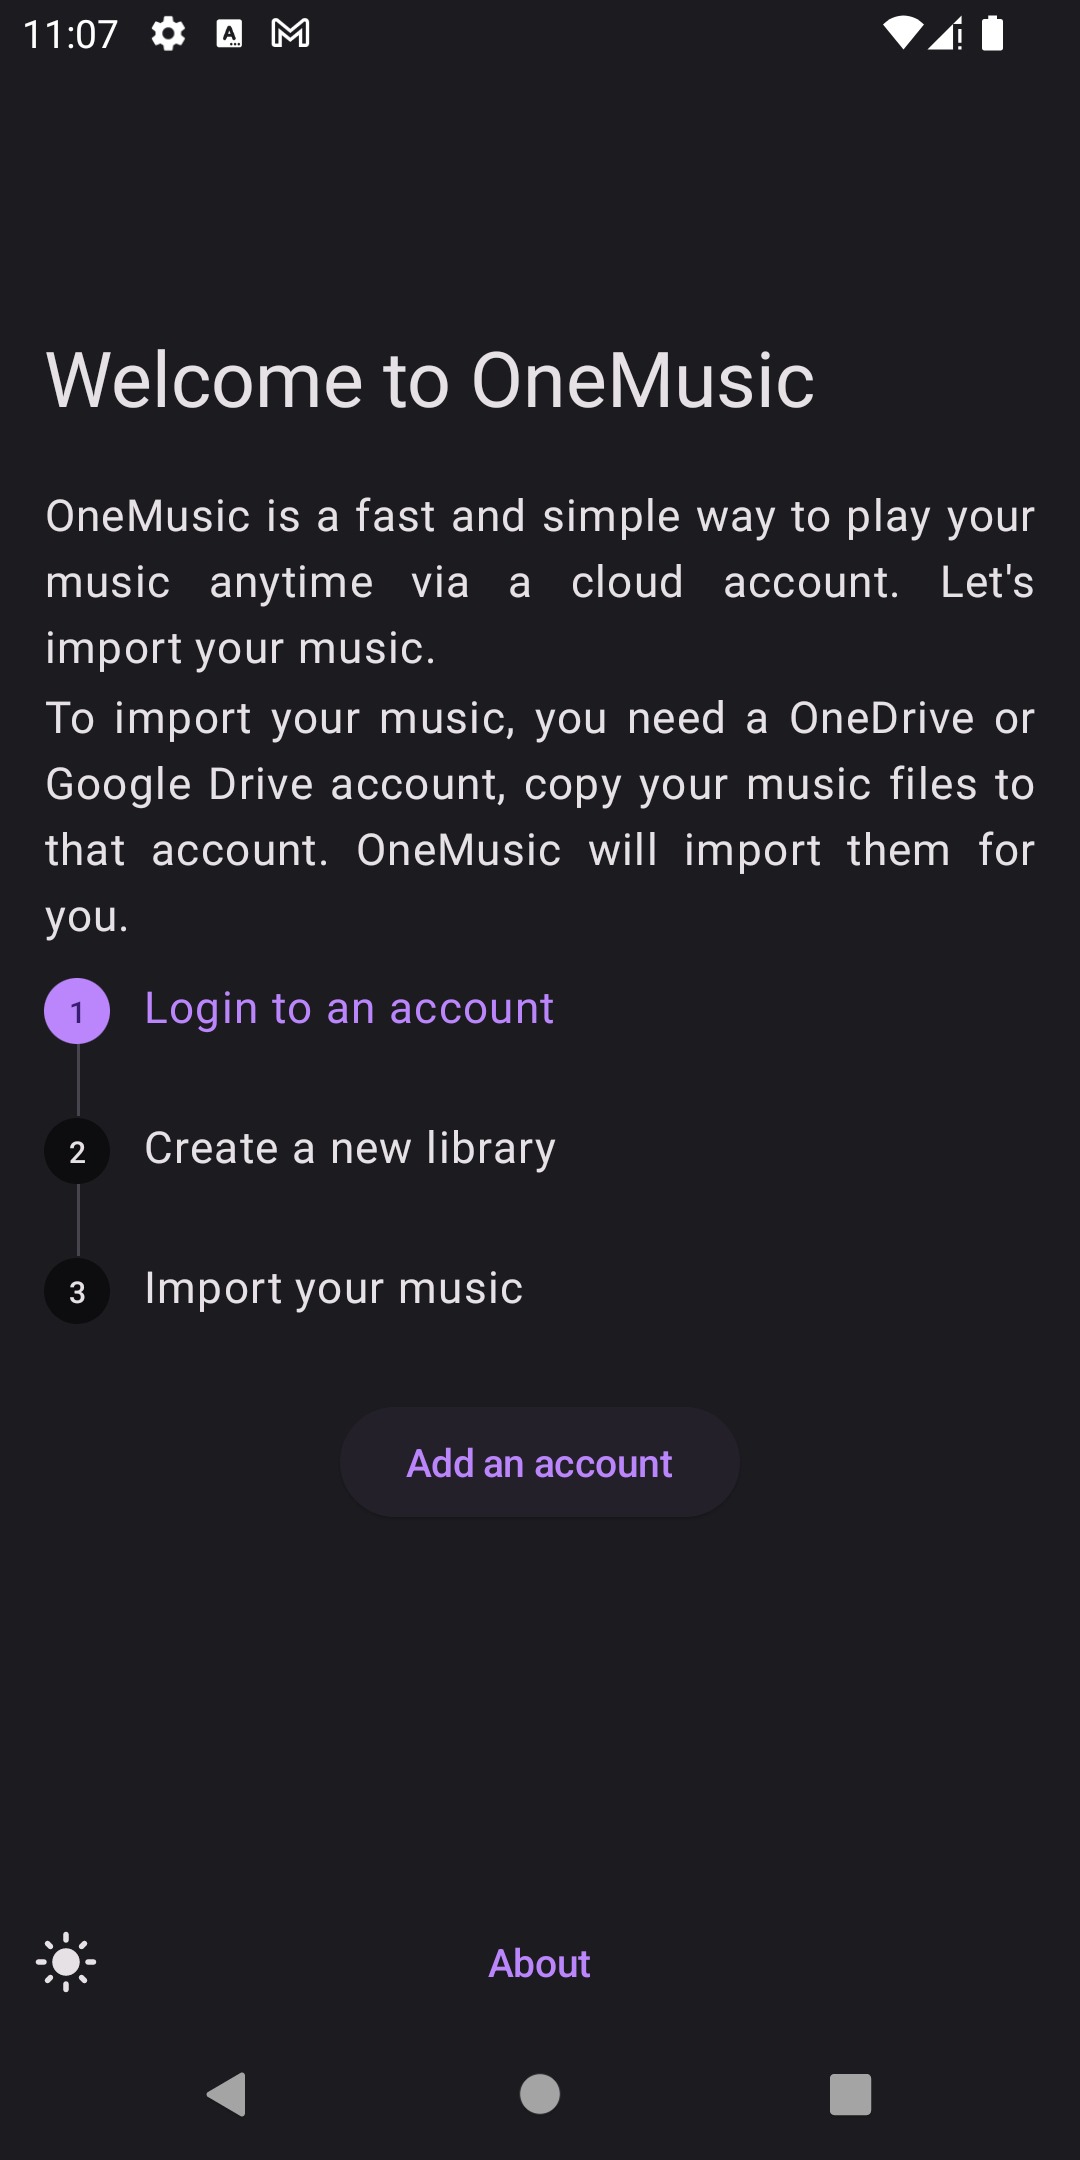
Task: Tap the keyboard language A status icon
Action: coord(229,34)
